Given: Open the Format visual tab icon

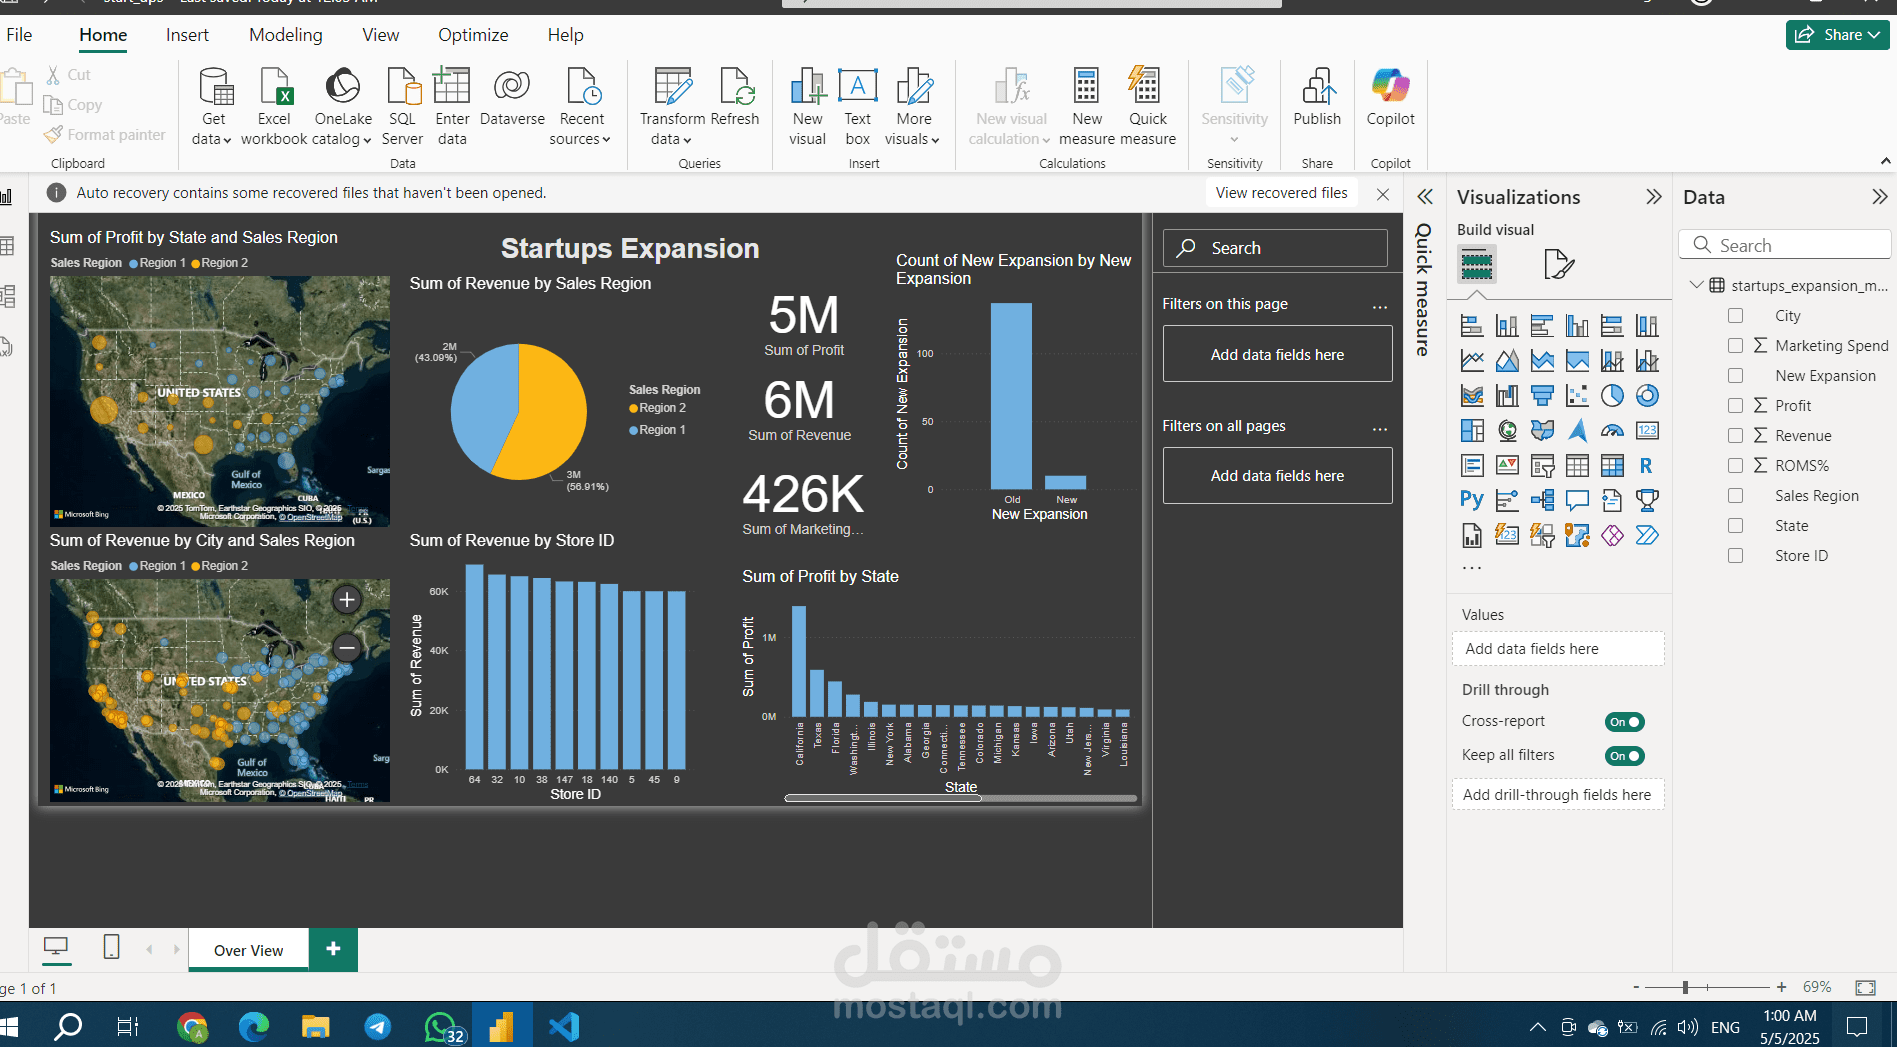Looking at the screenshot, I should click(1558, 265).
